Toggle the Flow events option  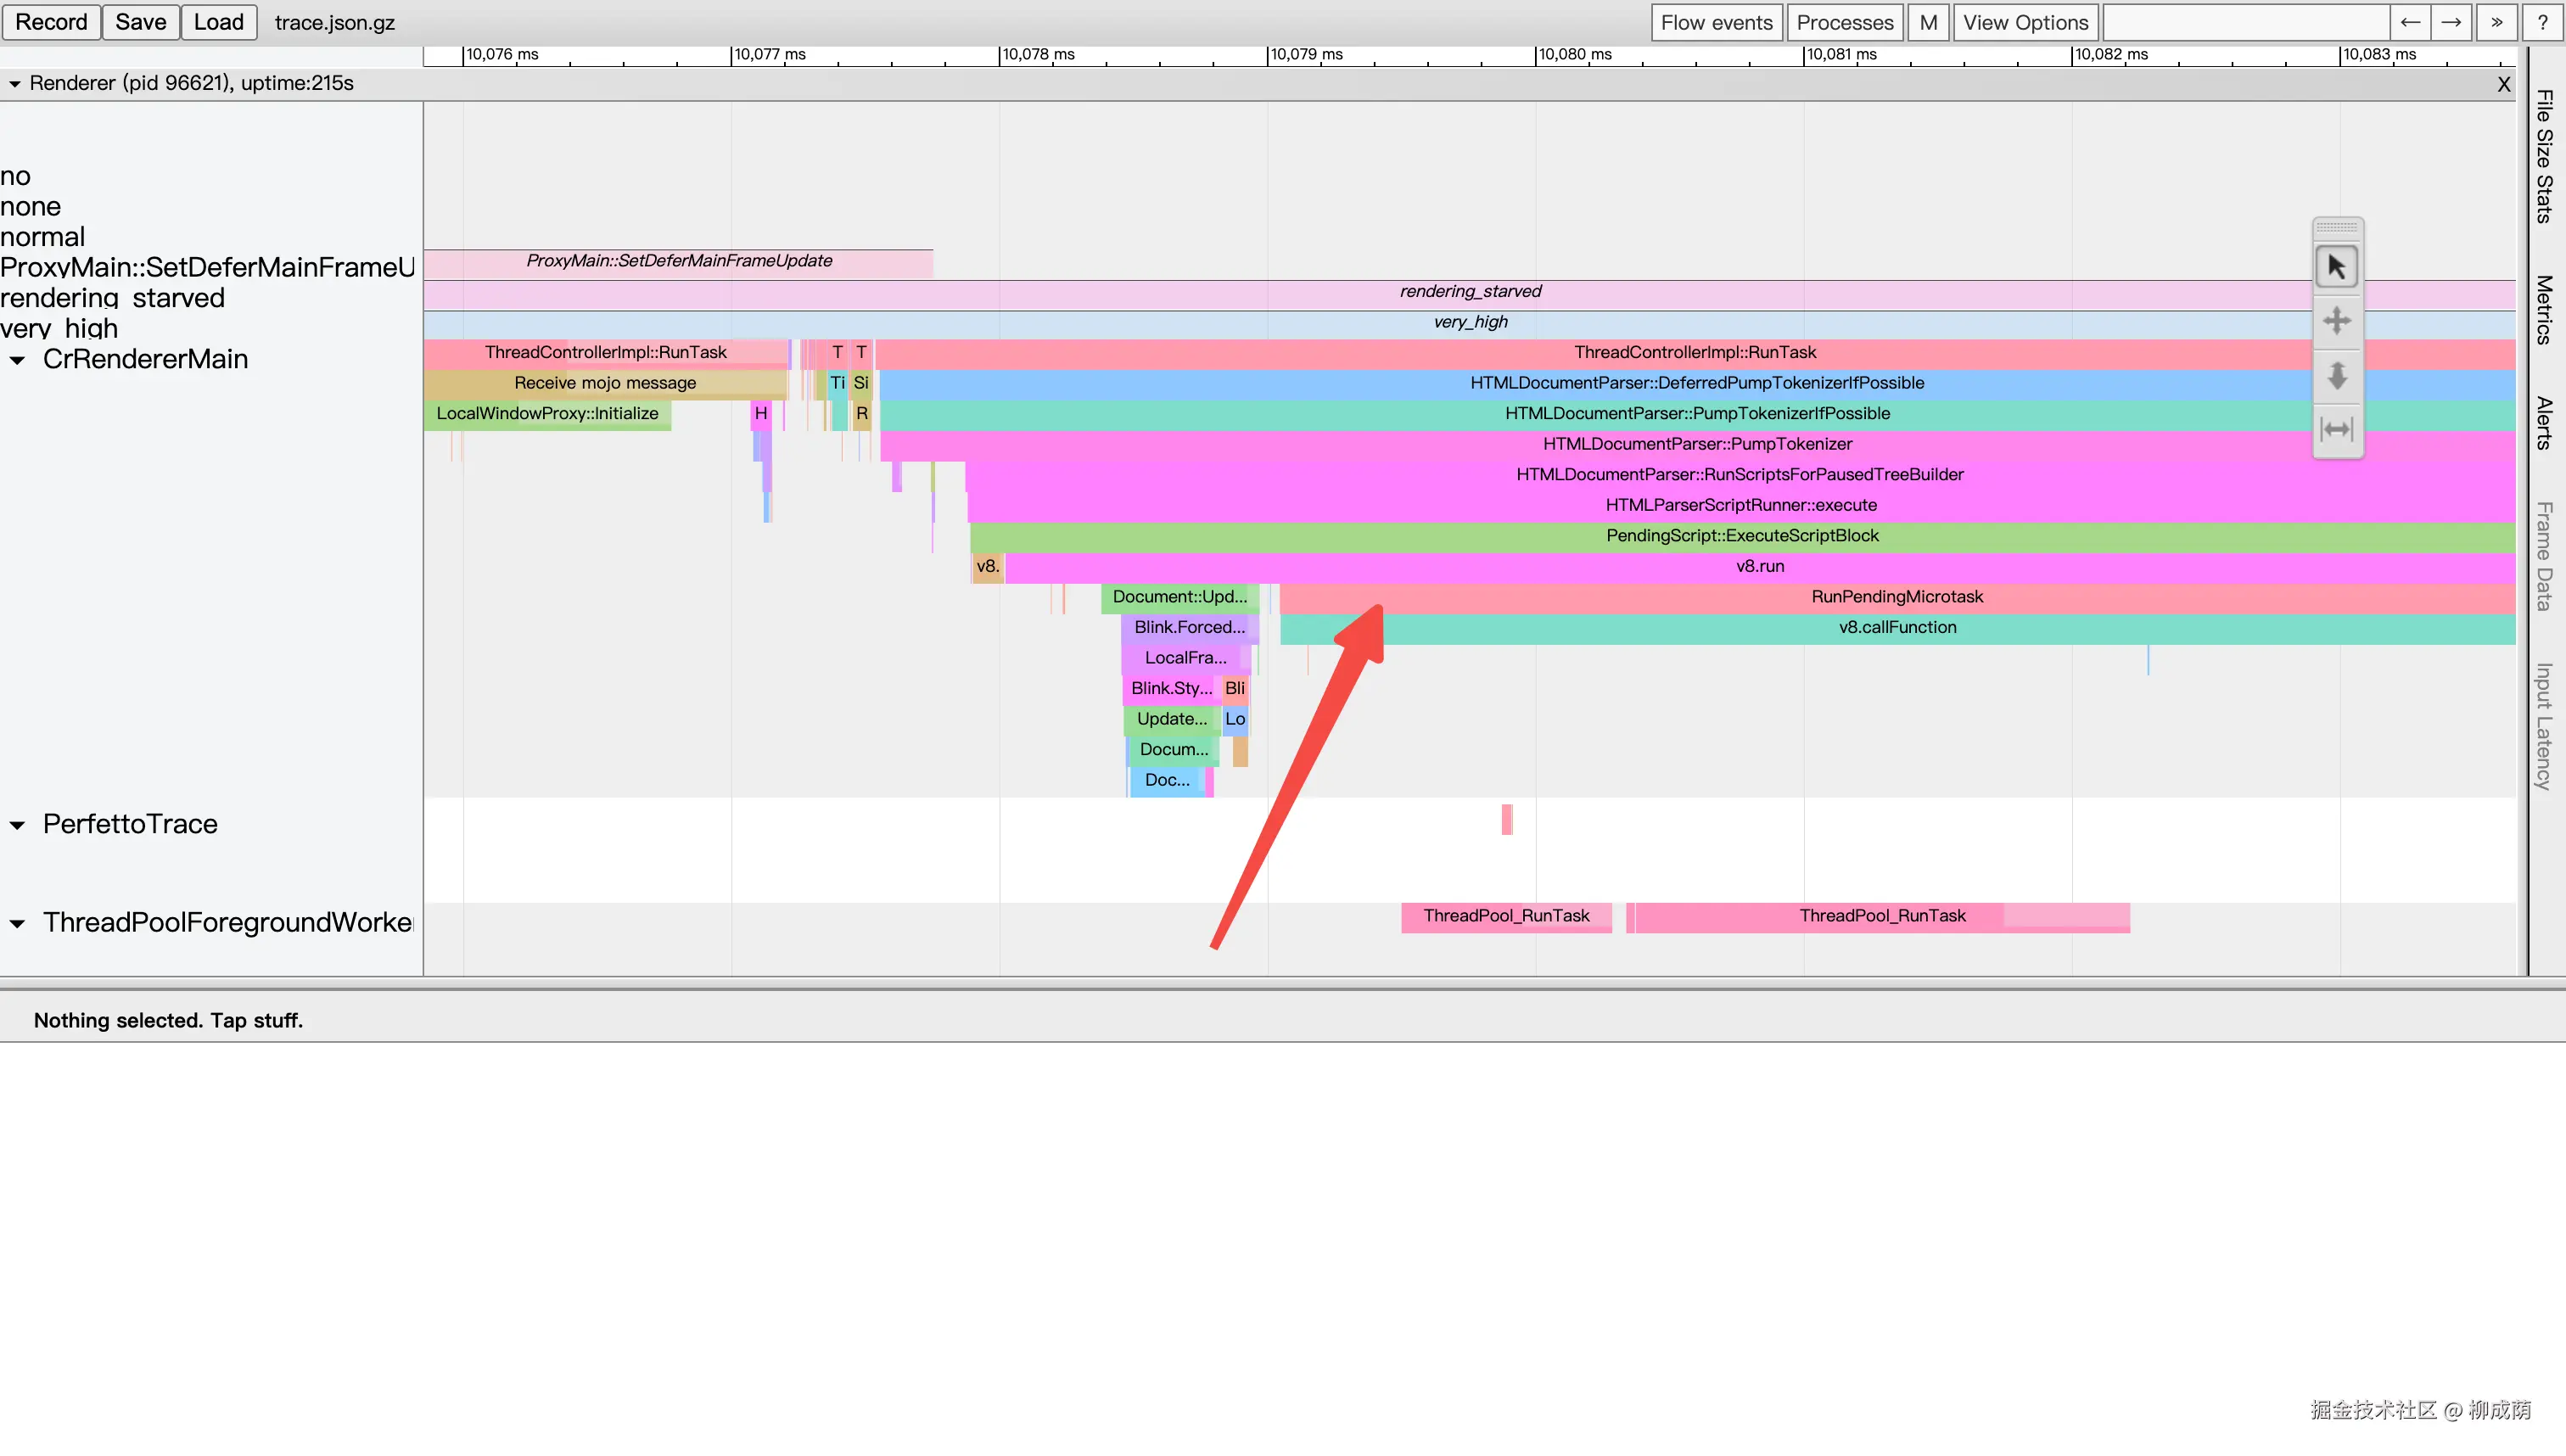(x=1716, y=22)
